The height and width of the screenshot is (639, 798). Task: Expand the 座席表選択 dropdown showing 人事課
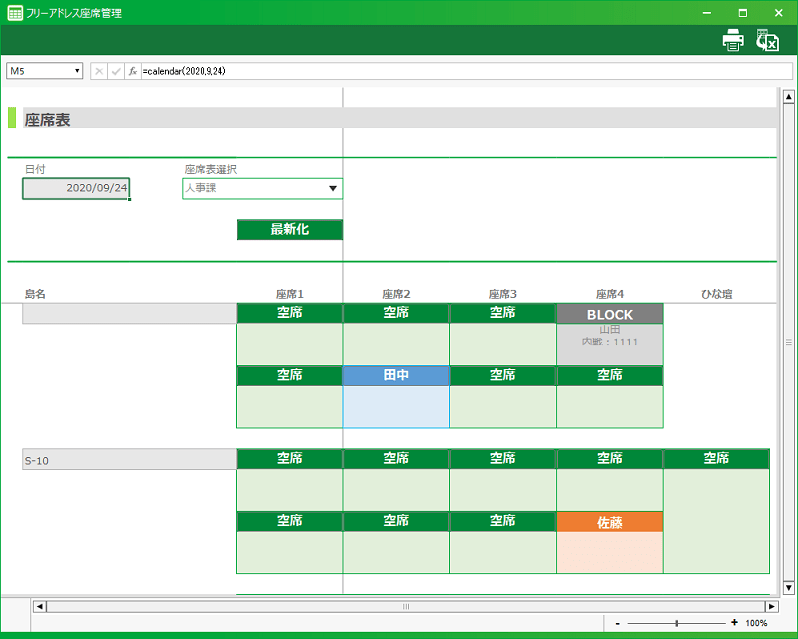point(332,188)
